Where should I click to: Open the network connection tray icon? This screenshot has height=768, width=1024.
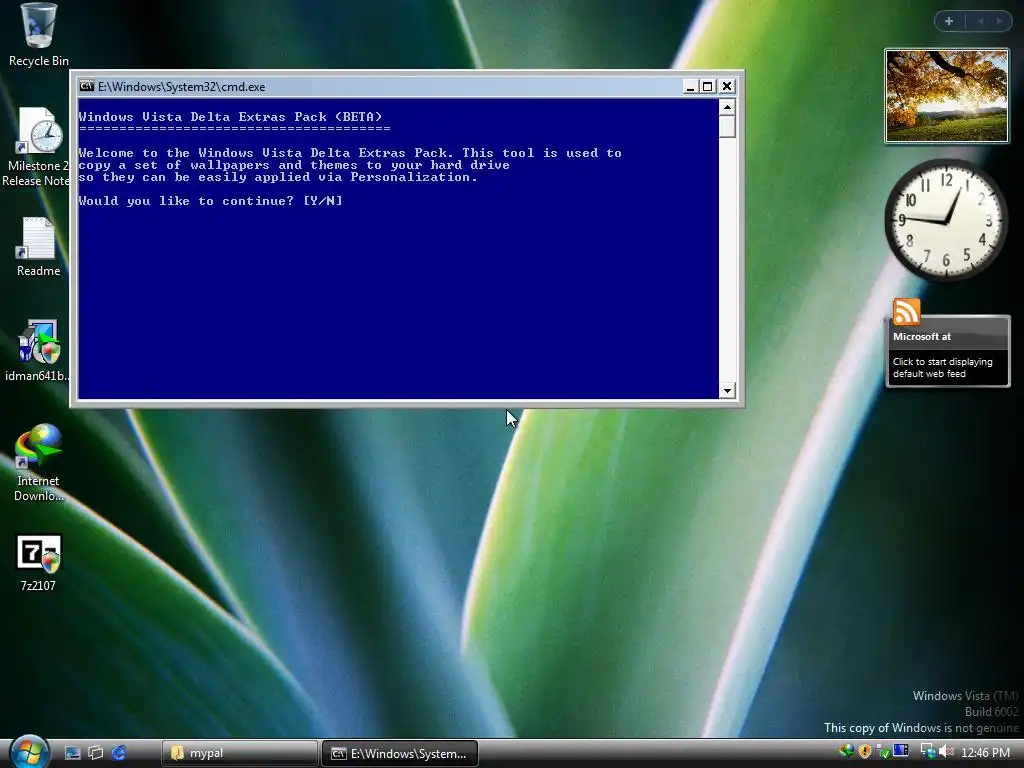(x=928, y=752)
